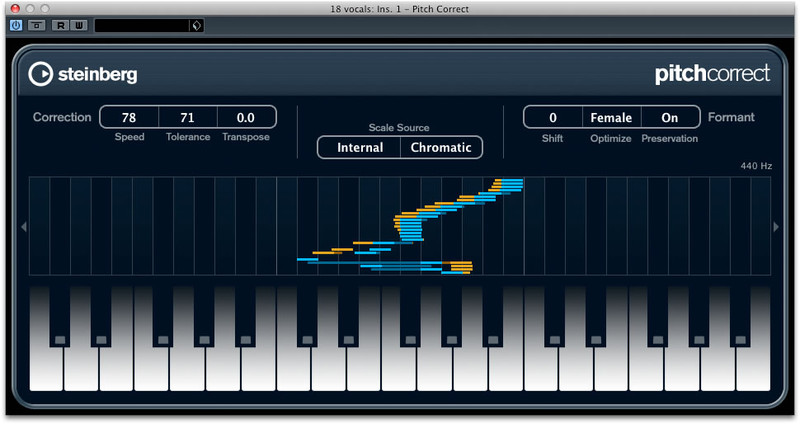
Task: Open the Scale Source Internal dropdown
Action: [x=359, y=147]
